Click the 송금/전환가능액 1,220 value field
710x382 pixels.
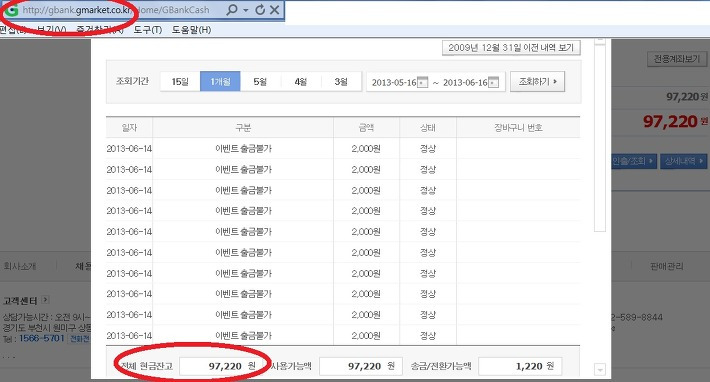520,366
